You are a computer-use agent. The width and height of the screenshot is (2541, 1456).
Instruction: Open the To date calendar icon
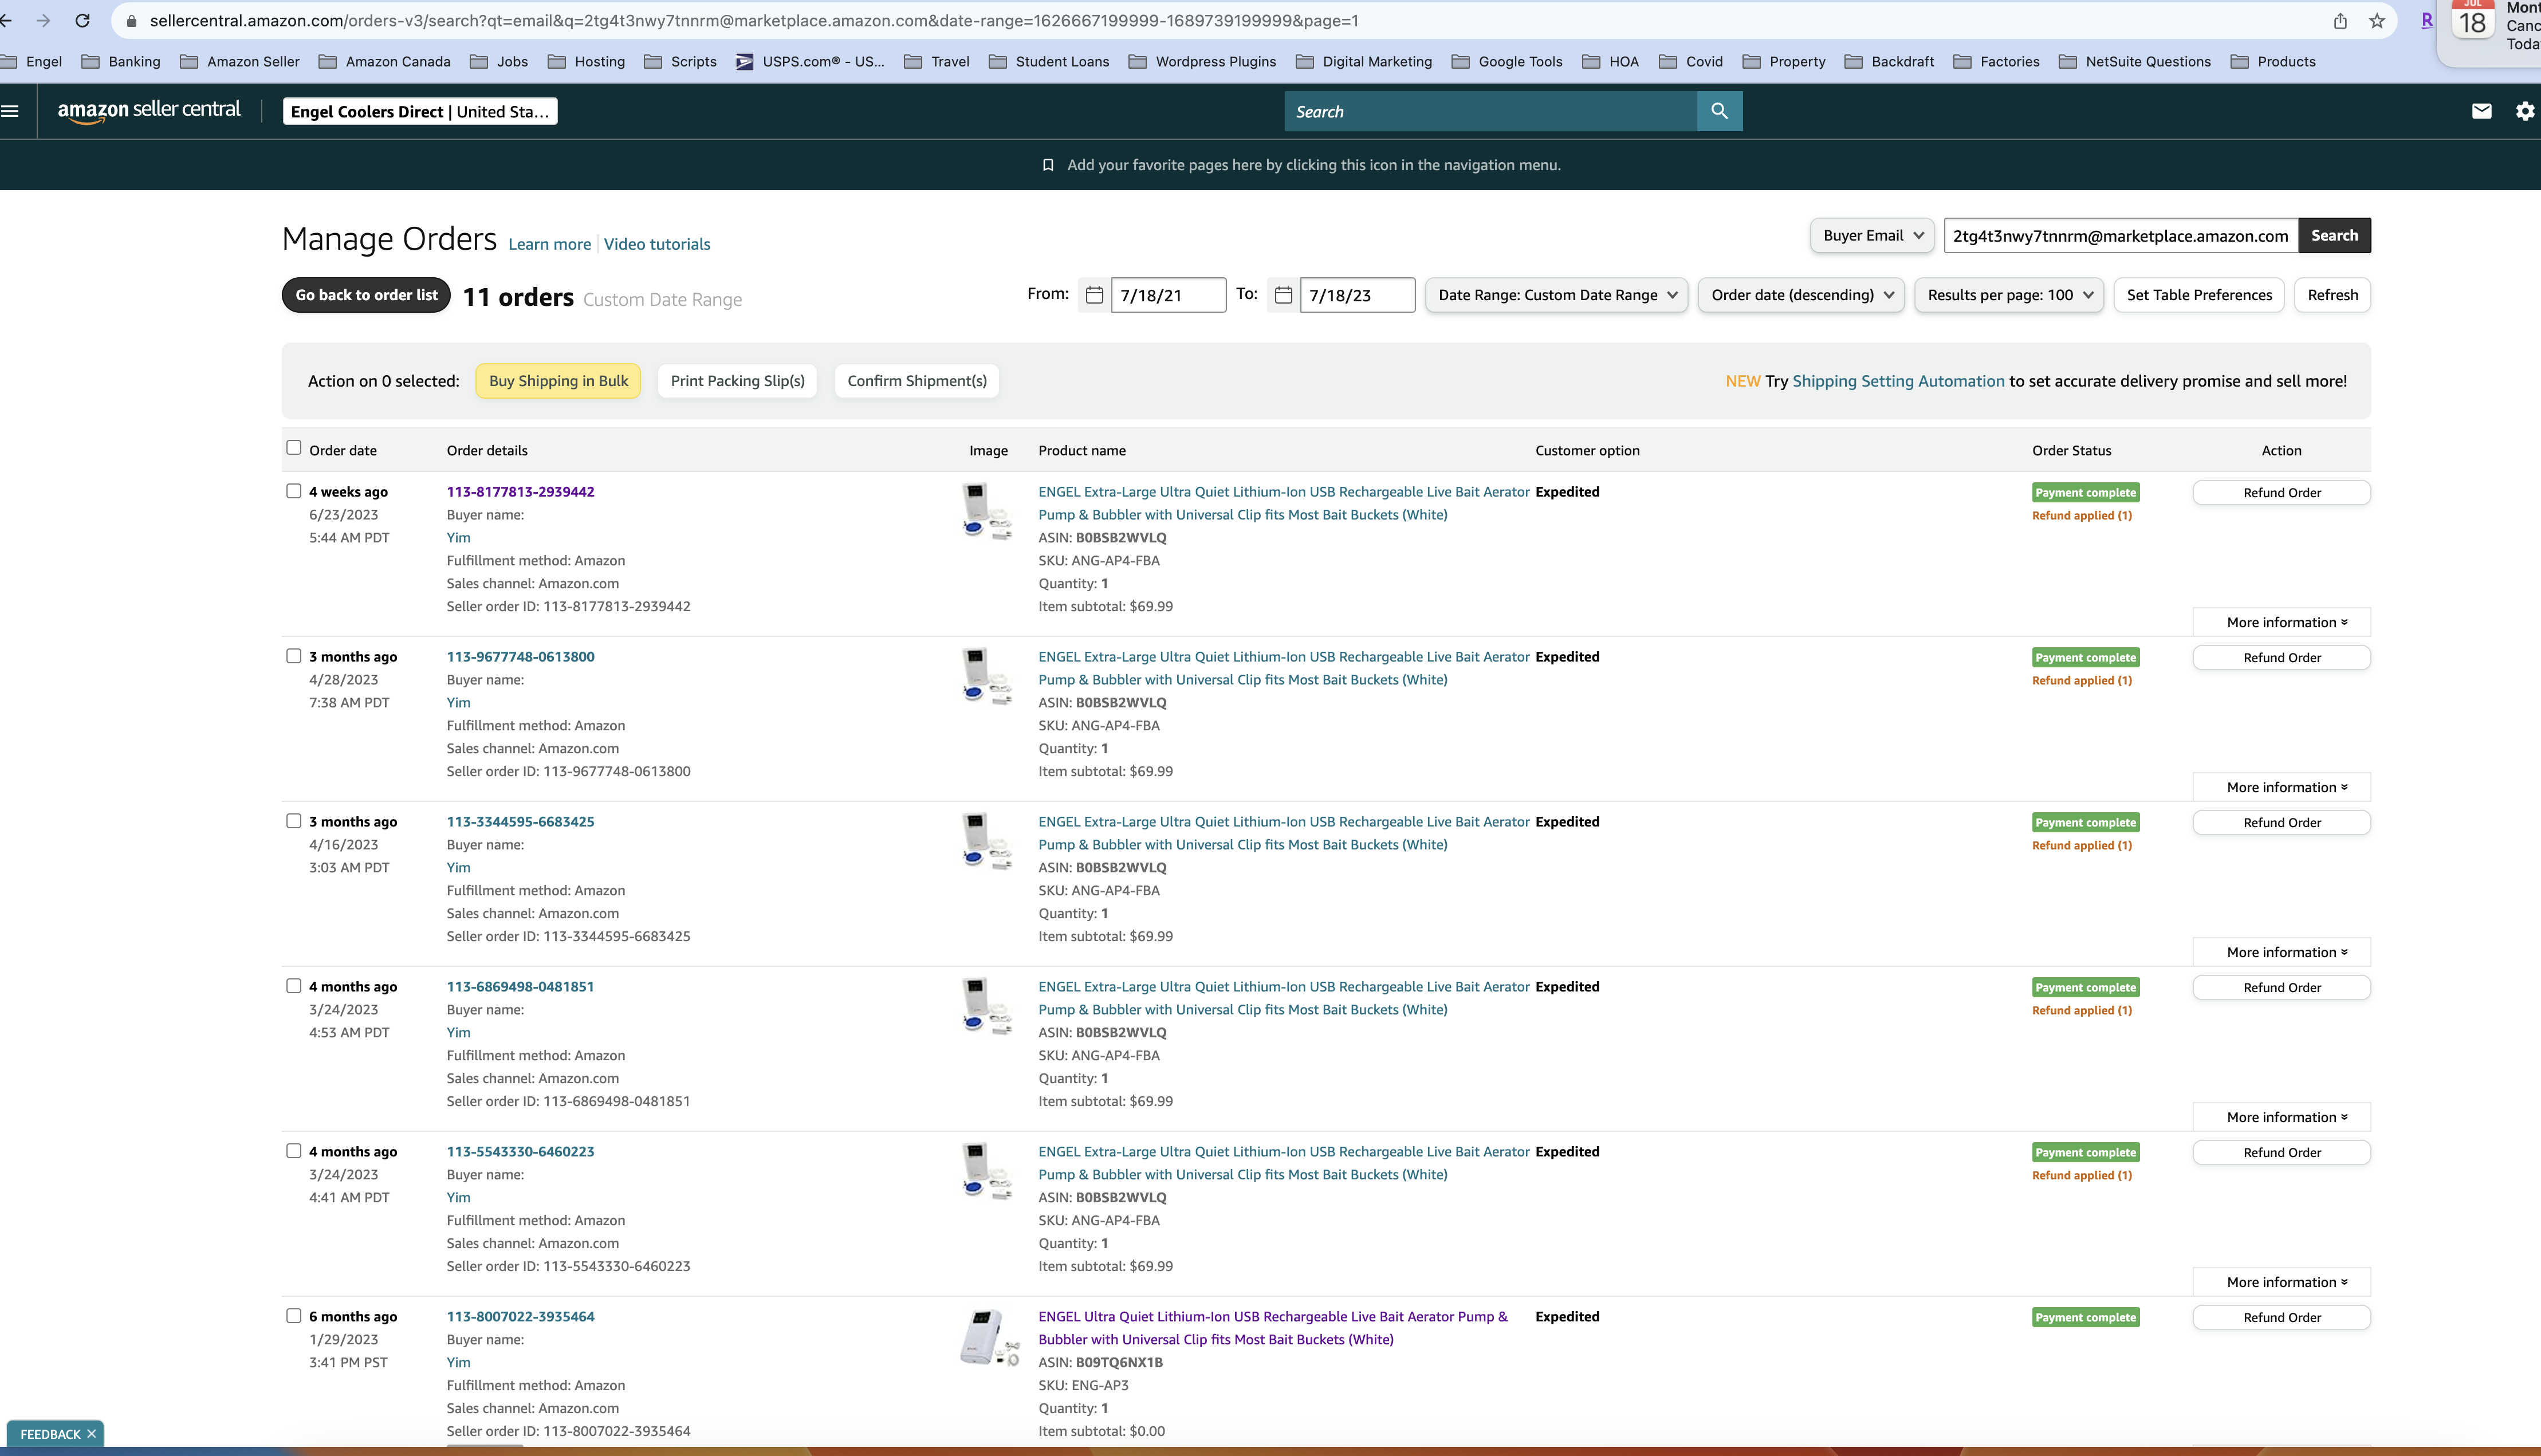pyautogui.click(x=1283, y=295)
